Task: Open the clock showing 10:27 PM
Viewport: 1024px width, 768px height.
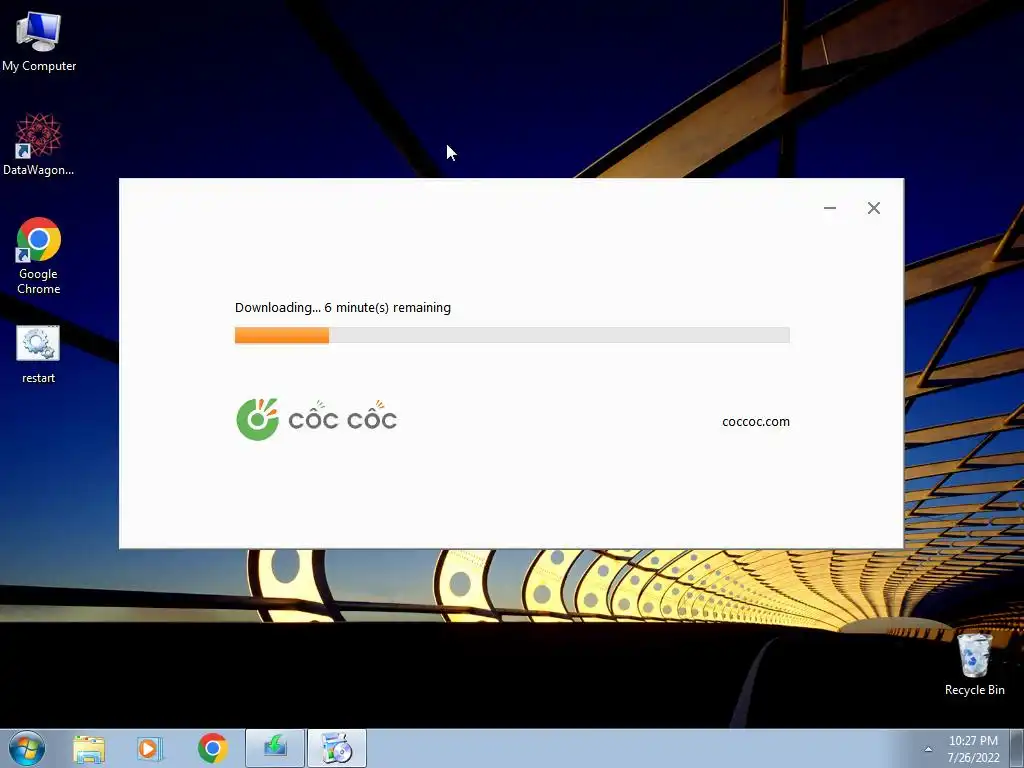Action: [973, 748]
